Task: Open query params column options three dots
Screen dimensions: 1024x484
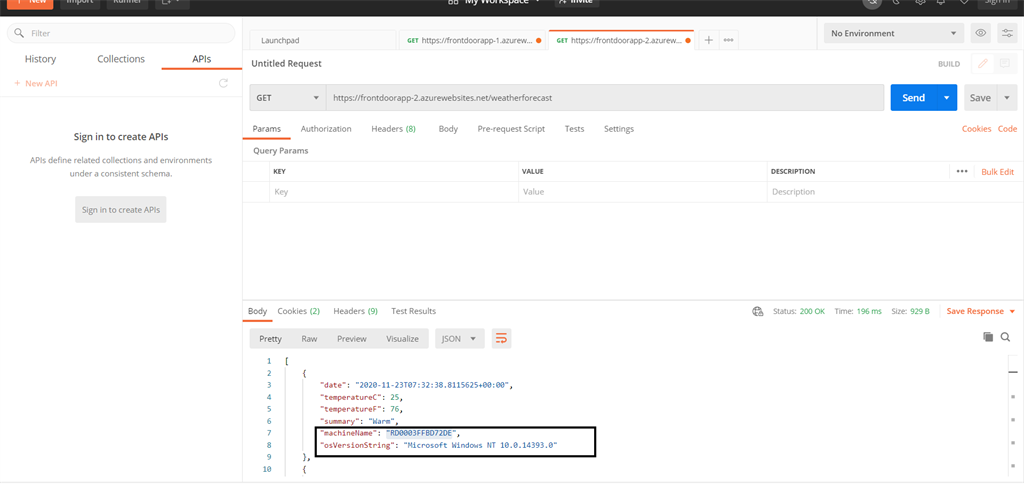Action: coord(961,172)
